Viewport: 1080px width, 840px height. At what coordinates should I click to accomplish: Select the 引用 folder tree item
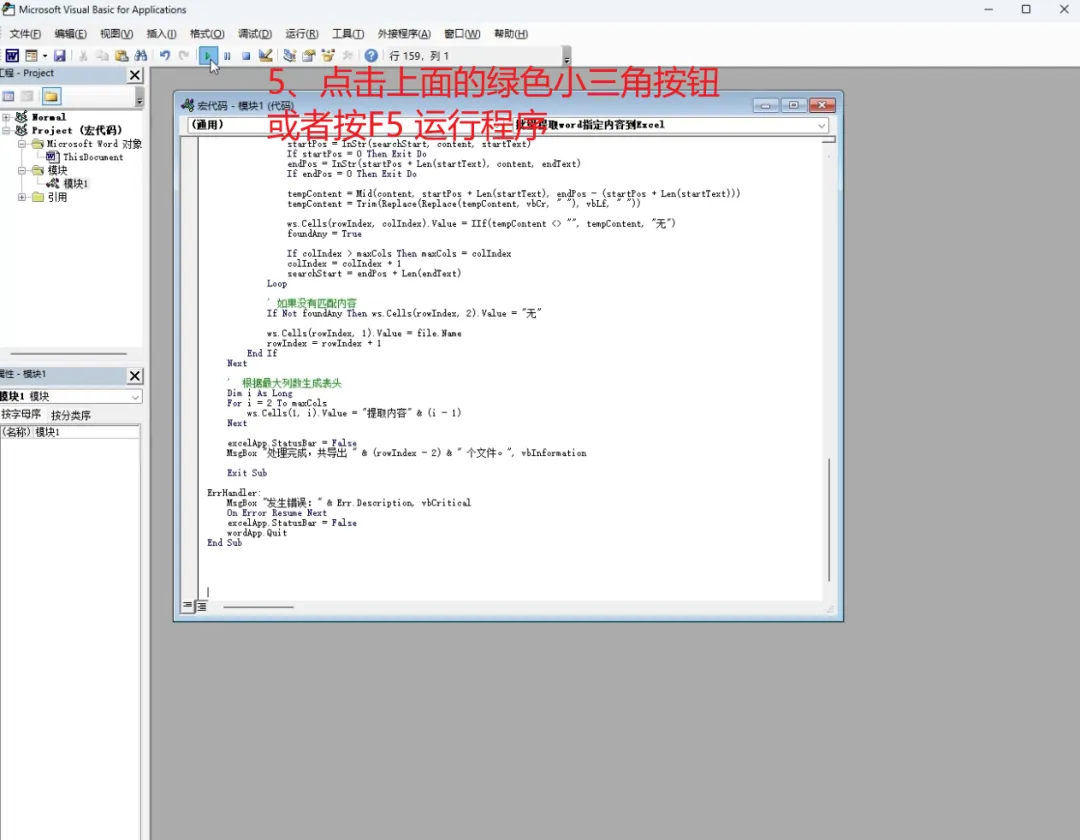57,197
